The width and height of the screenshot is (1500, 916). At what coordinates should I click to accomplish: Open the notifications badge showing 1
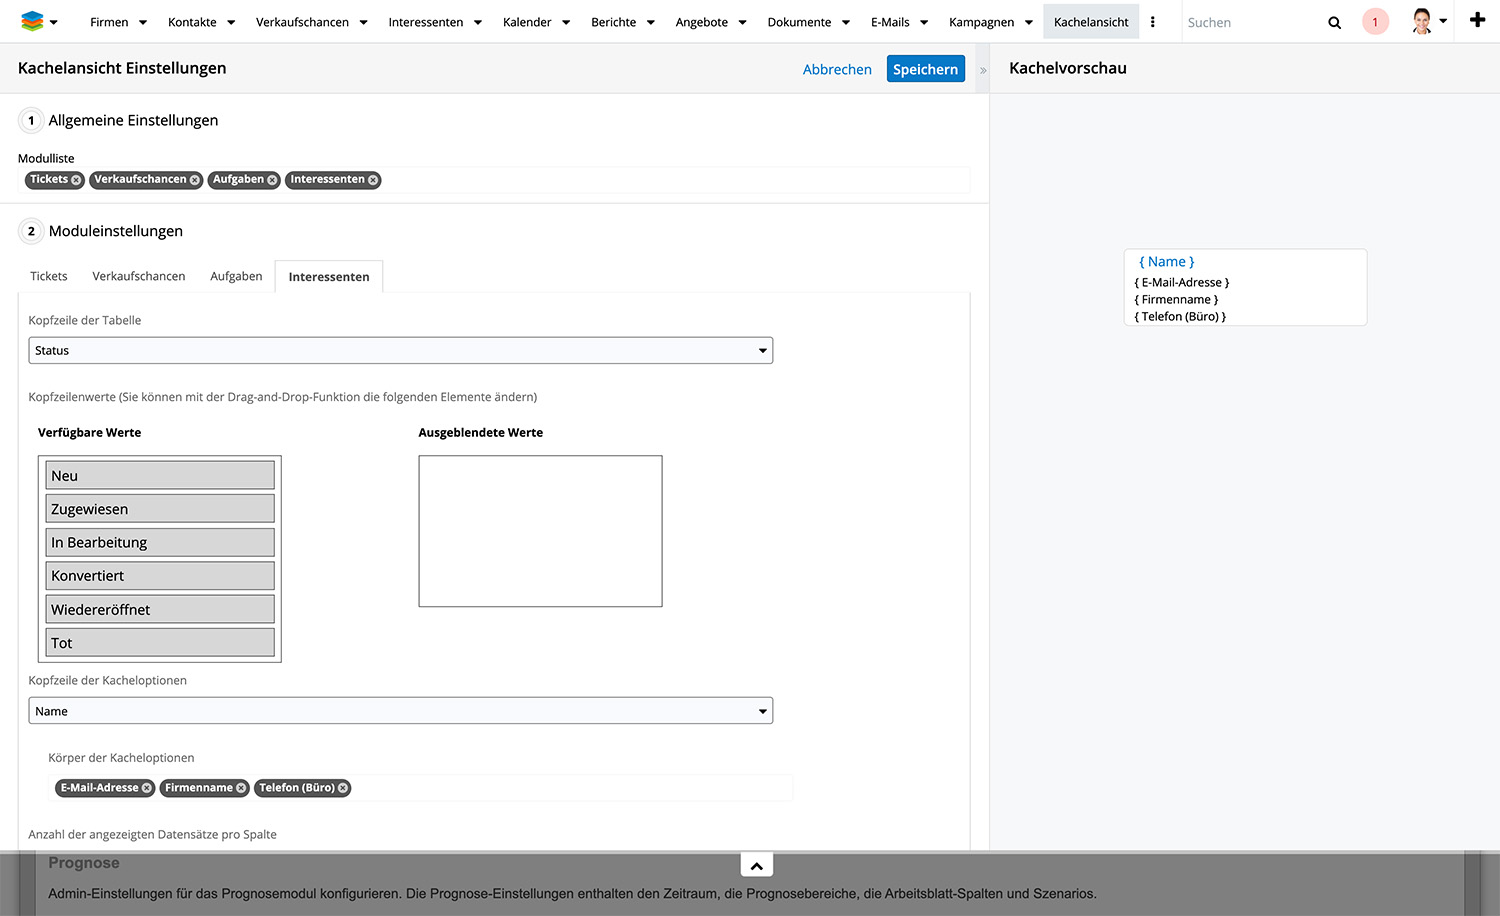[1375, 22]
